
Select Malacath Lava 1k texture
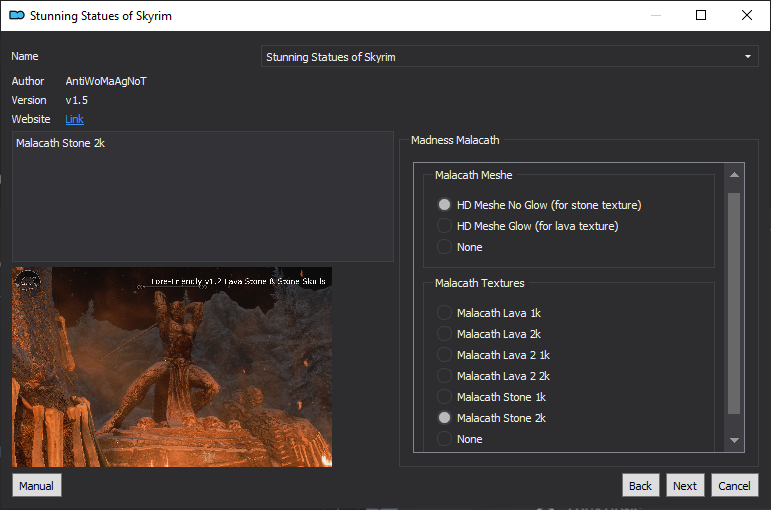pos(489,313)
